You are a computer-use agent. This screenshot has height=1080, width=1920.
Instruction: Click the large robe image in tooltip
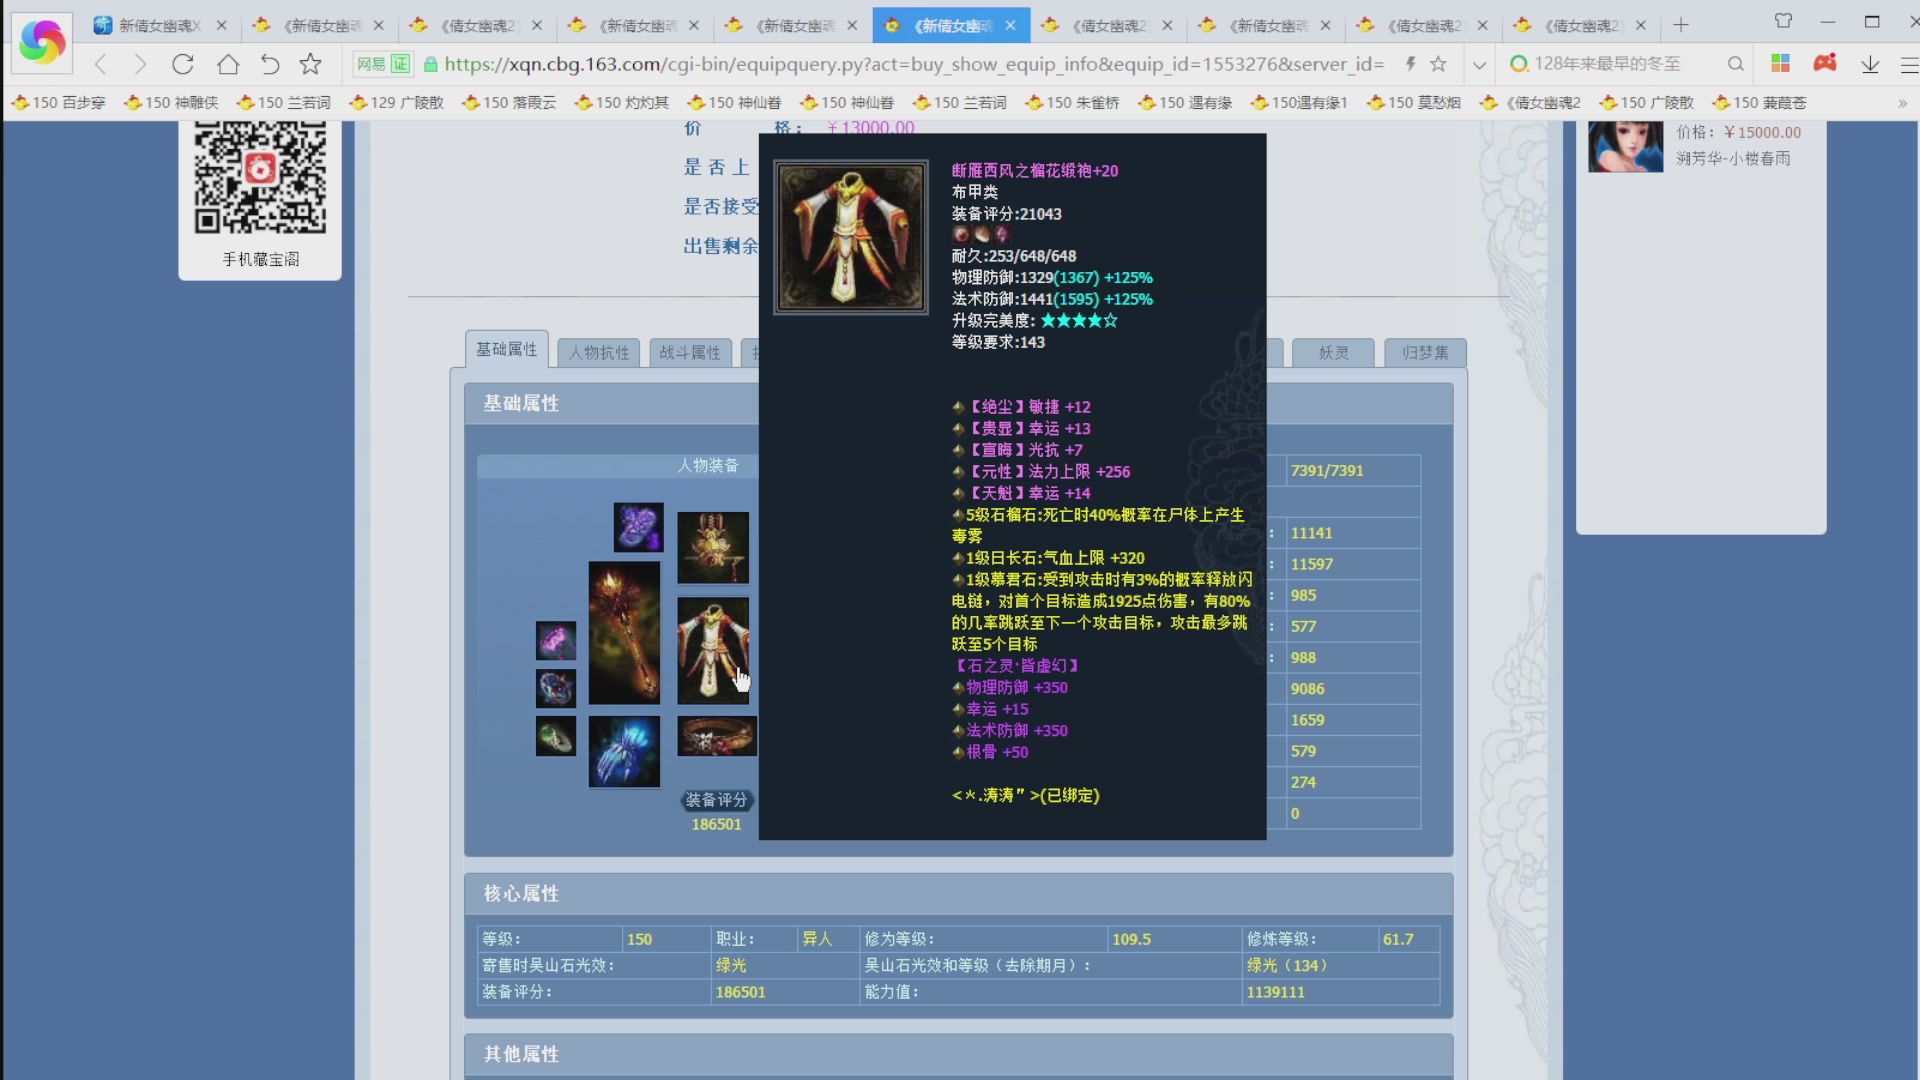click(x=851, y=238)
